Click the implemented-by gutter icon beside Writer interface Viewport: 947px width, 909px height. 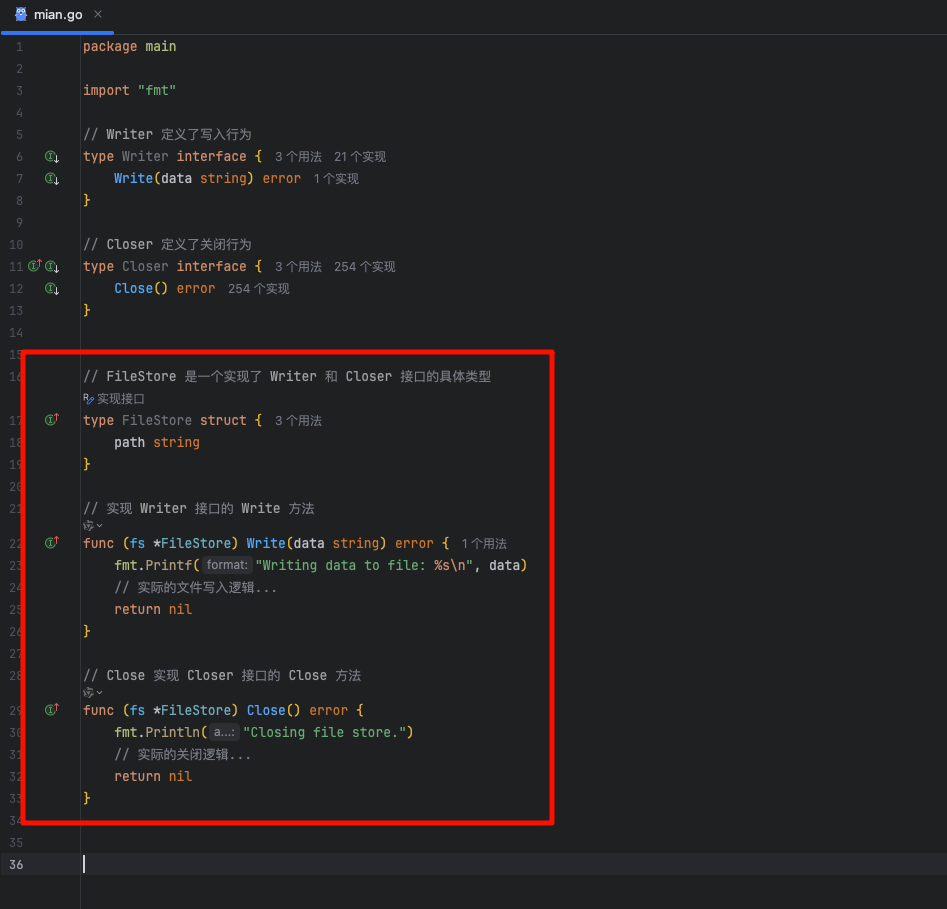click(52, 157)
